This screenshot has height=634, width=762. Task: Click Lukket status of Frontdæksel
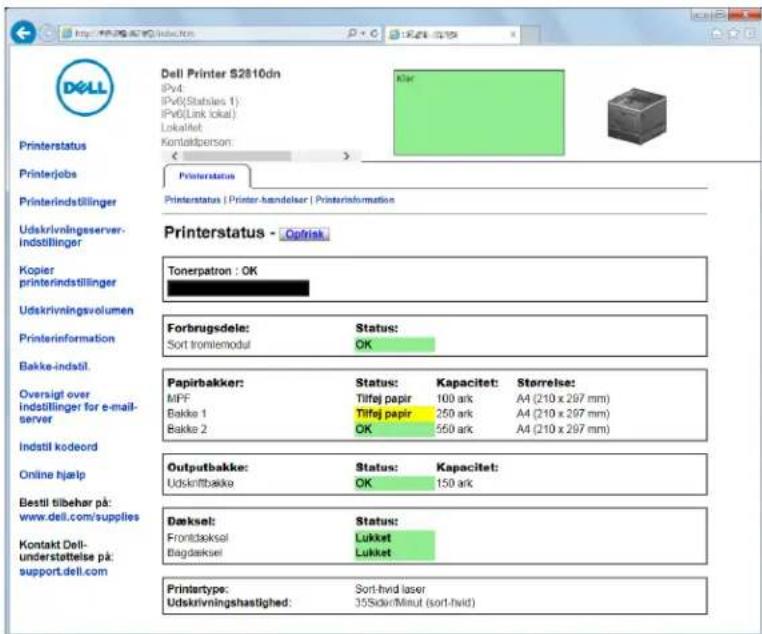(394, 538)
